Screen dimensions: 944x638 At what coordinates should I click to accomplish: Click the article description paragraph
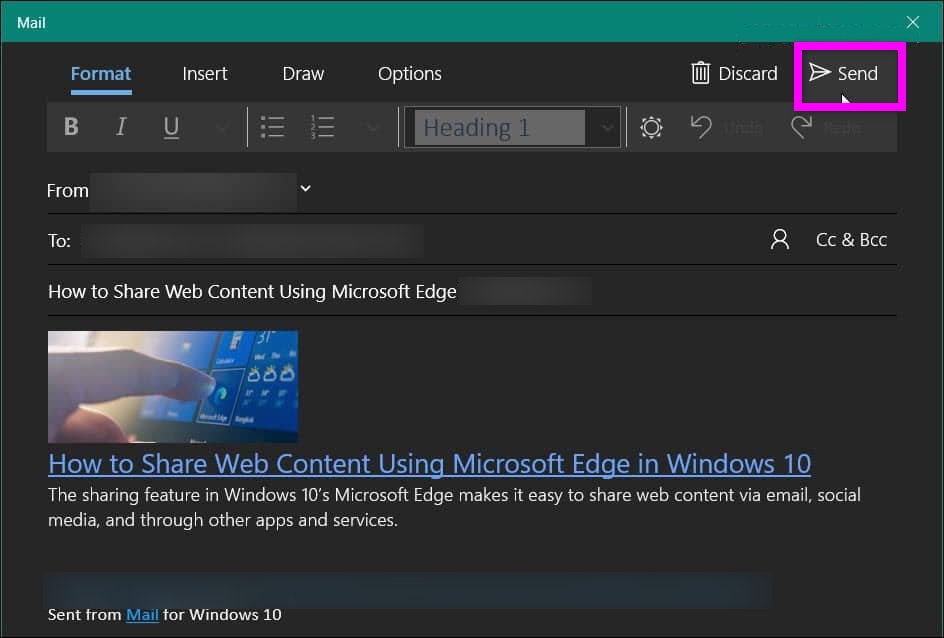[x=455, y=507]
